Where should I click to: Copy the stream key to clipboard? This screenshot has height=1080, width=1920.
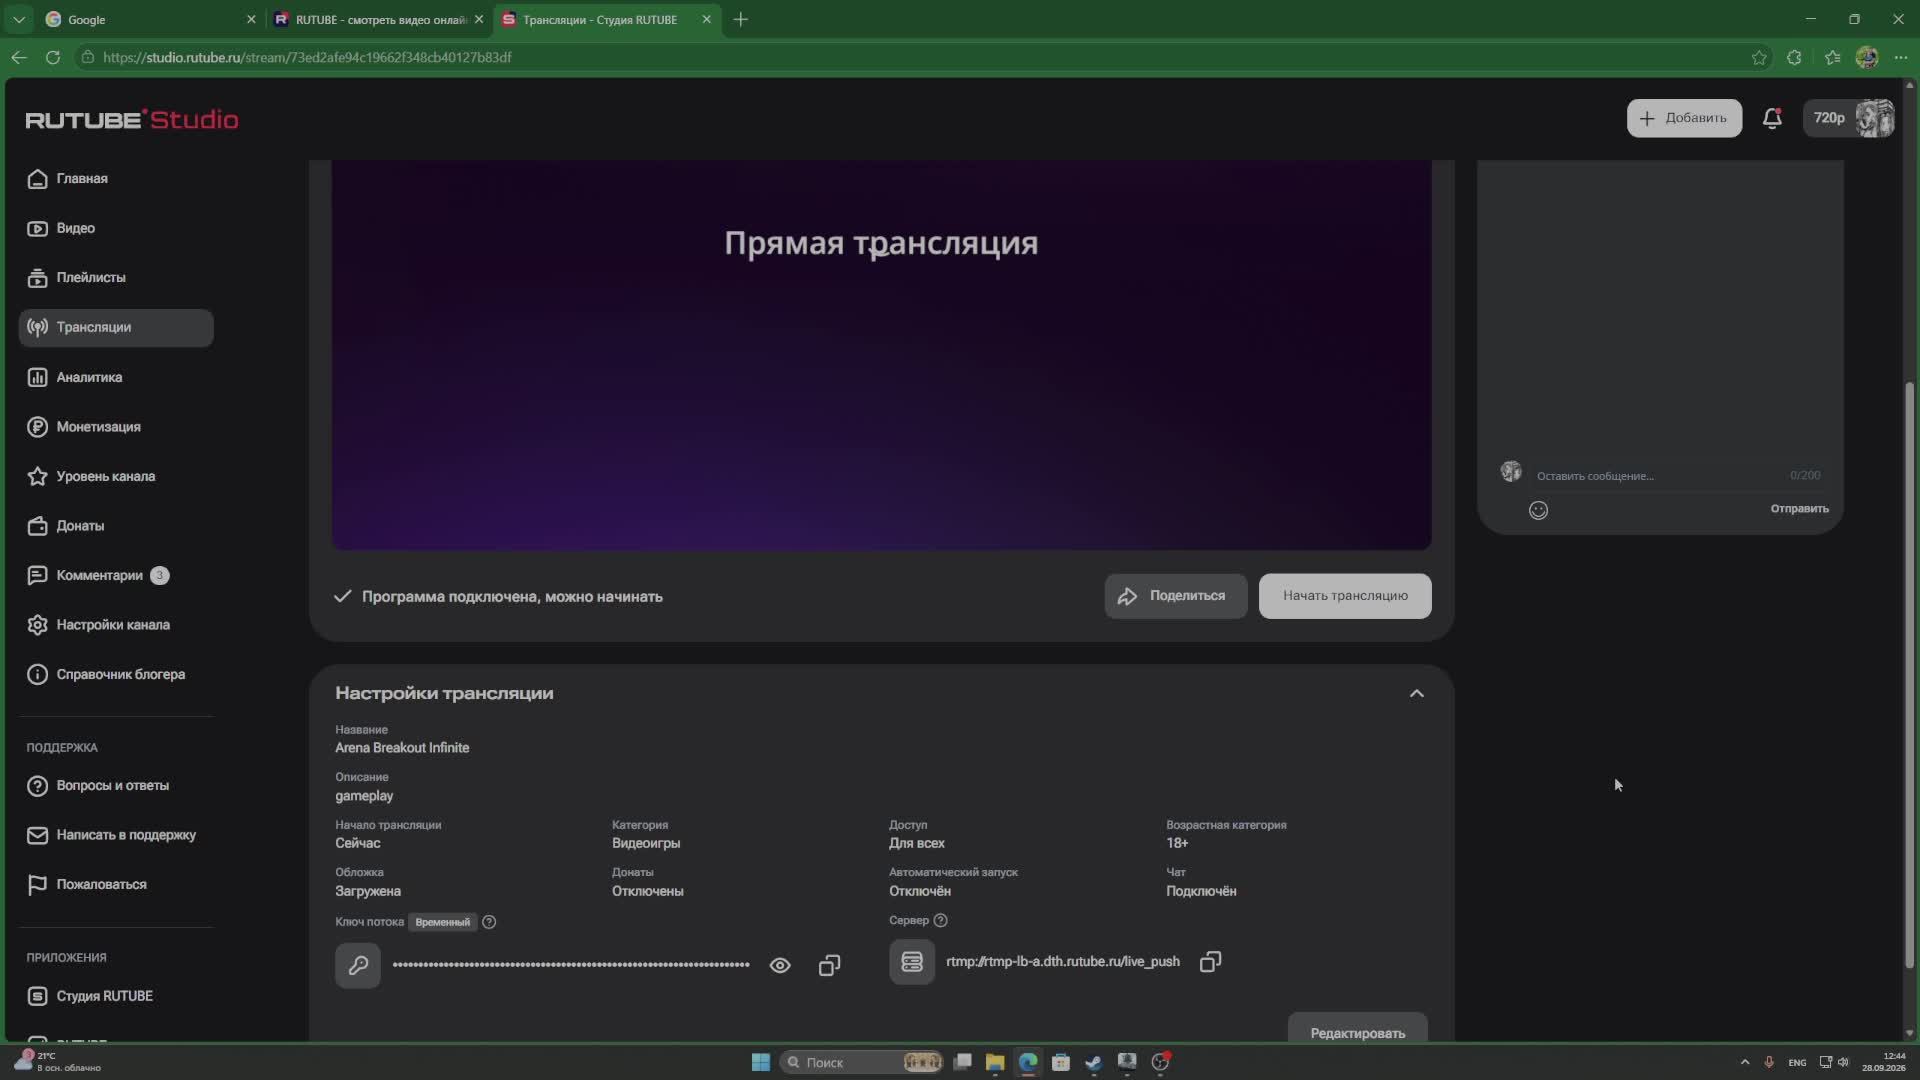pos(829,965)
